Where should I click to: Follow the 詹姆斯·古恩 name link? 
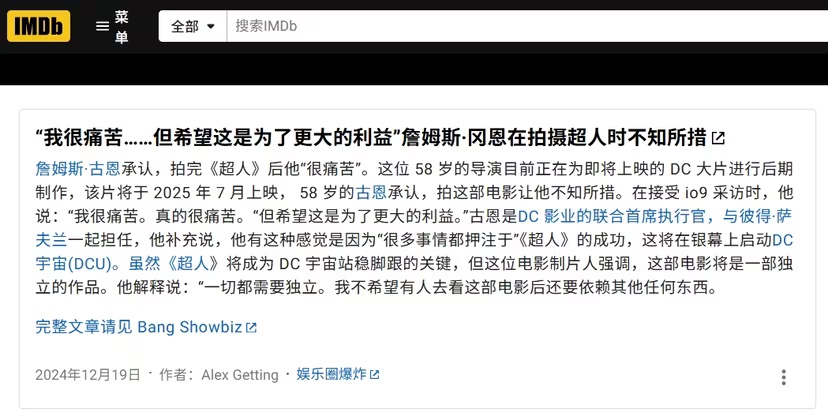pos(78,169)
